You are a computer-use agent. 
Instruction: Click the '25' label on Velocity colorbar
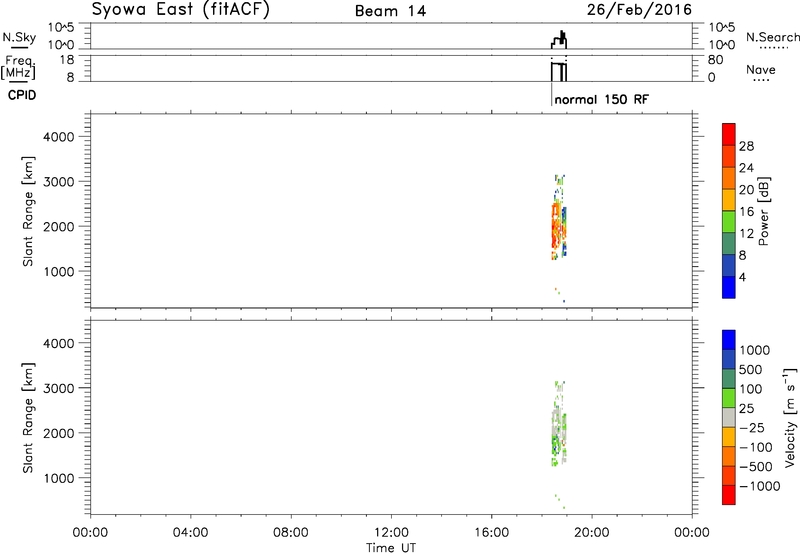click(x=746, y=409)
